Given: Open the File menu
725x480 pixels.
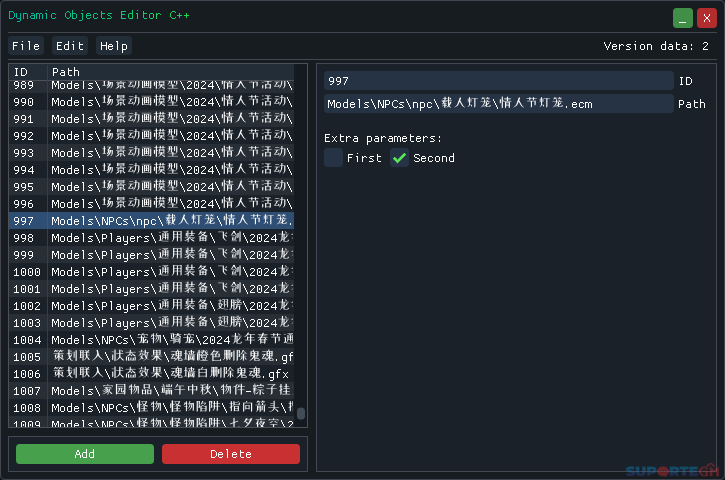Looking at the screenshot, I should (26, 46).
